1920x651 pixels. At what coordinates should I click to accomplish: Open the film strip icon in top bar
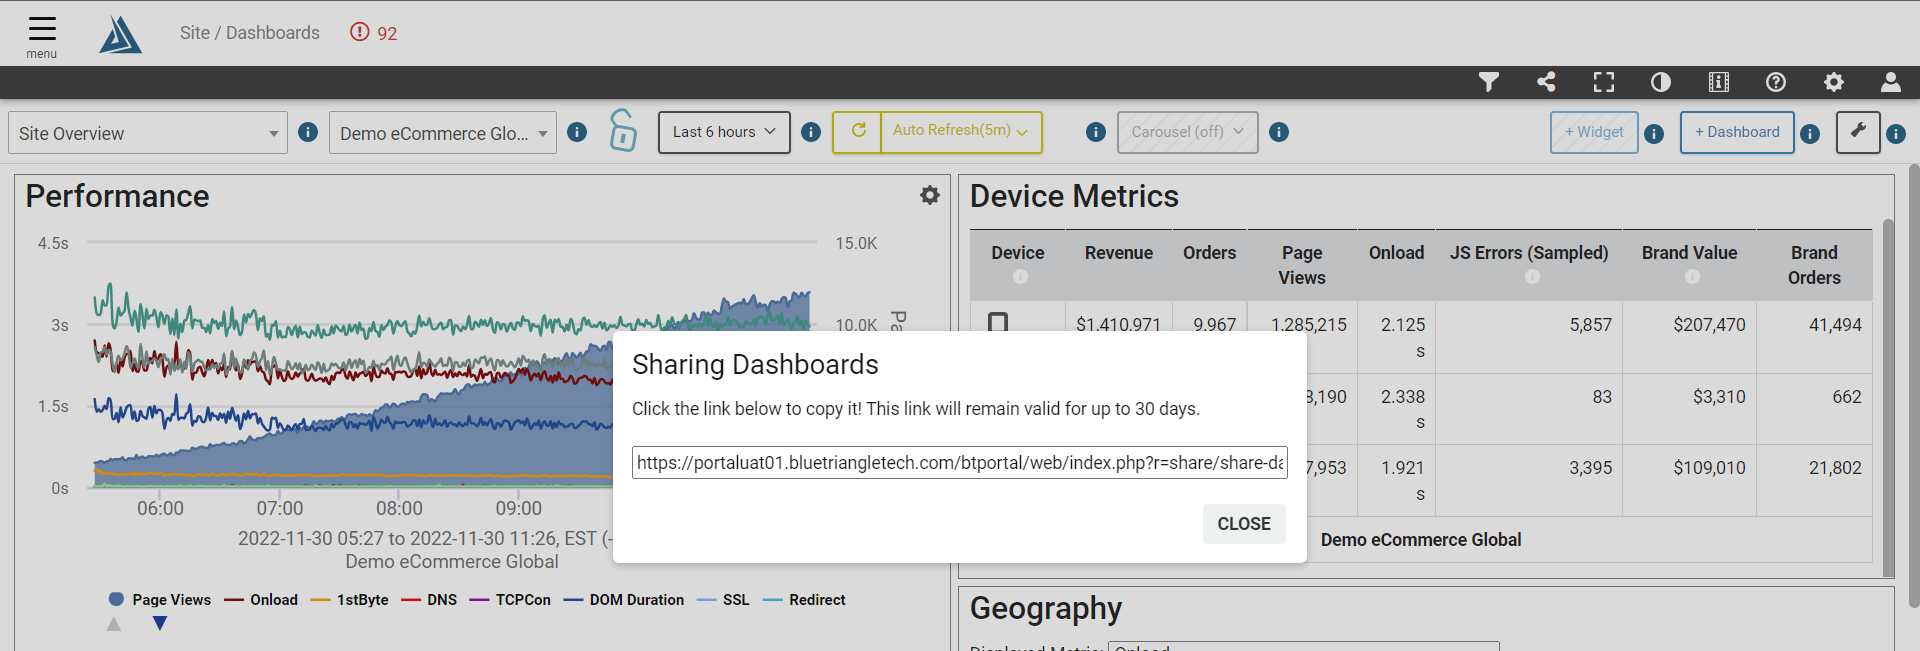pos(1719,82)
